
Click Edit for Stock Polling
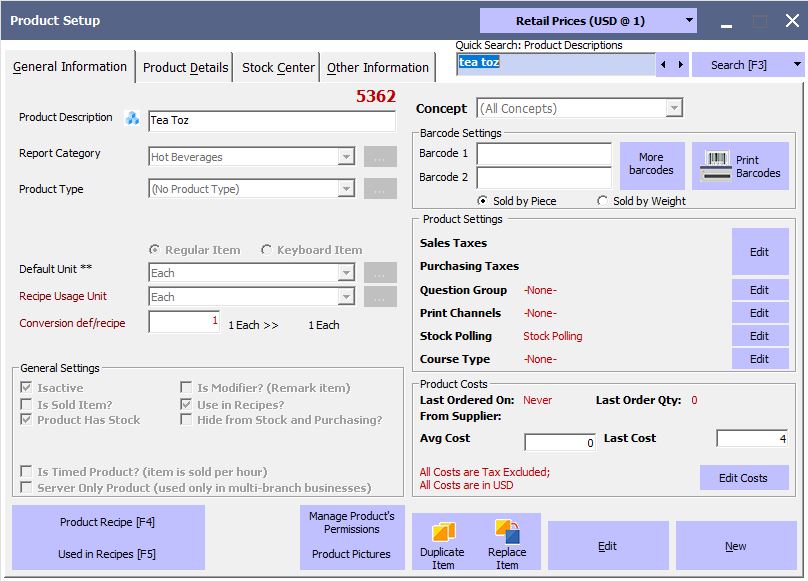[x=760, y=336]
